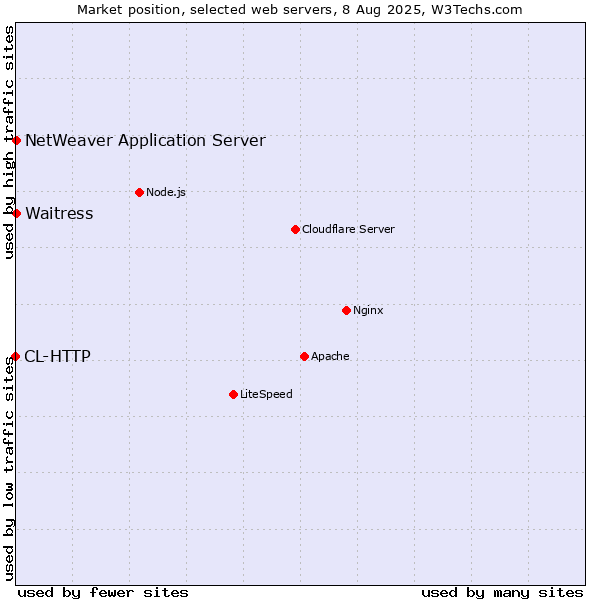Viewport: 600px width, 600px height.
Task: Select the Waitress data point marker
Action: click(16, 213)
